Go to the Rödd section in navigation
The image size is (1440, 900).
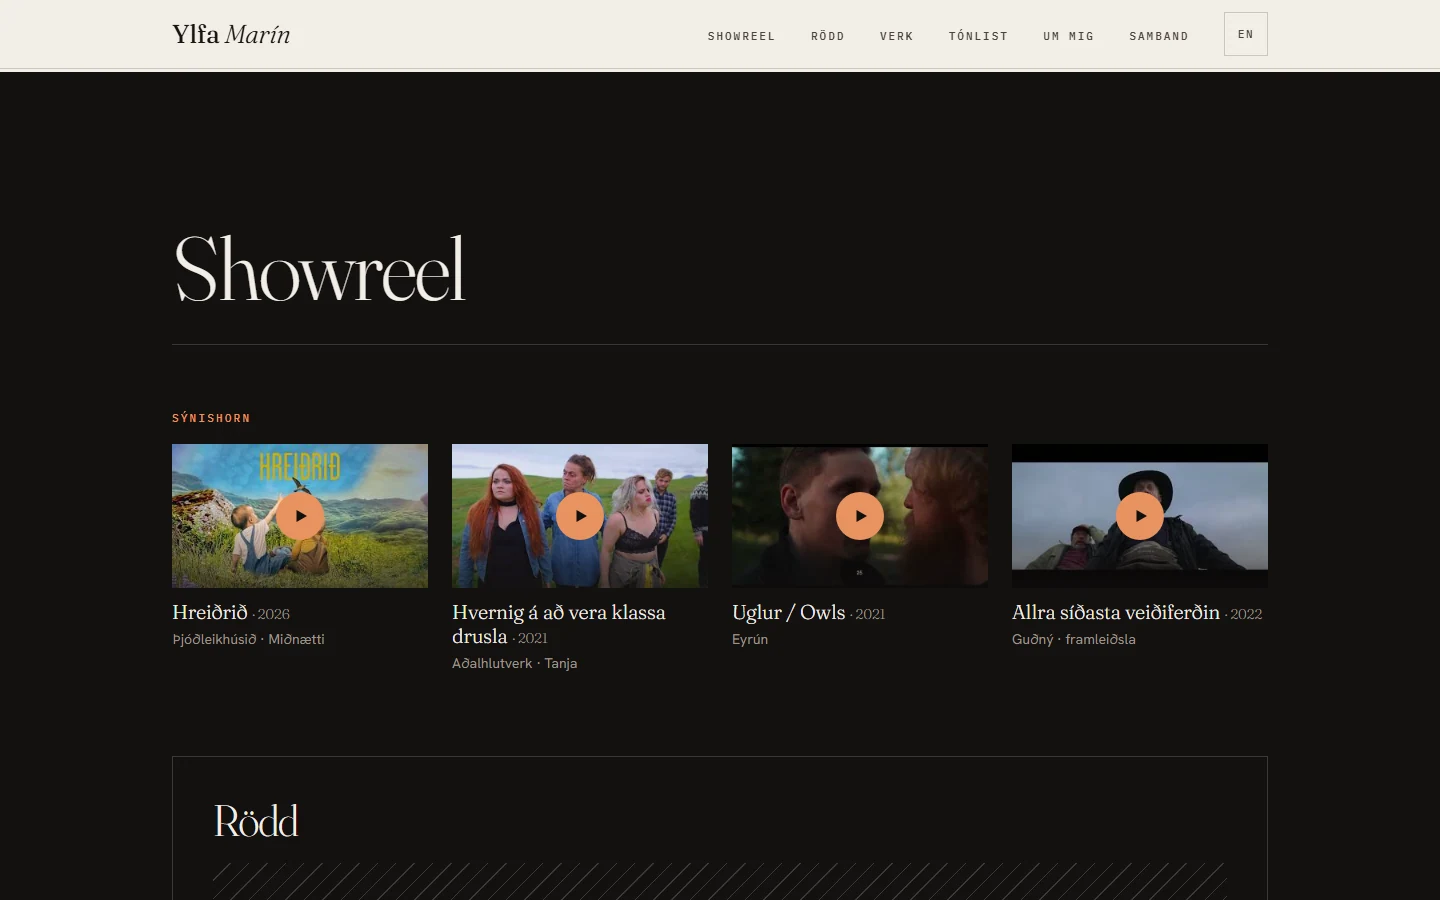[828, 36]
